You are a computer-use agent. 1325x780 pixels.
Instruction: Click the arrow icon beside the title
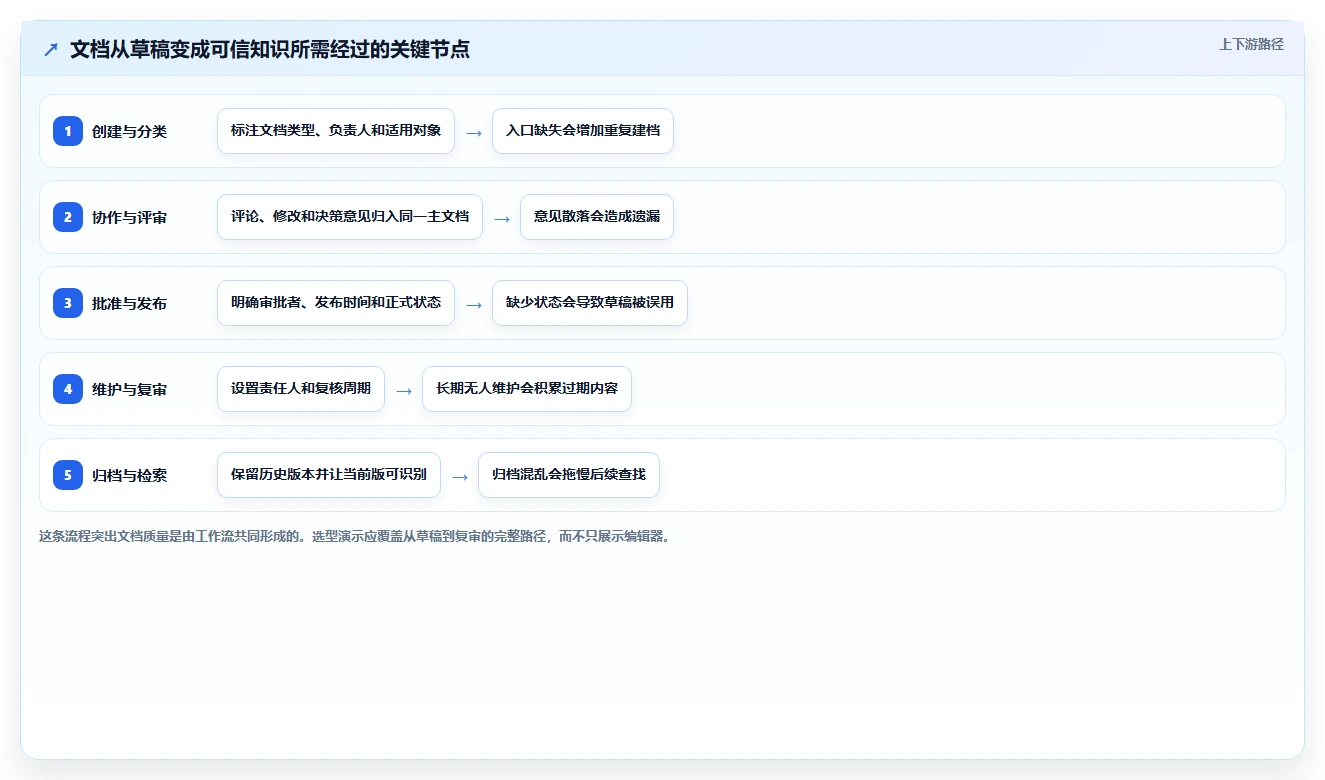coord(51,50)
